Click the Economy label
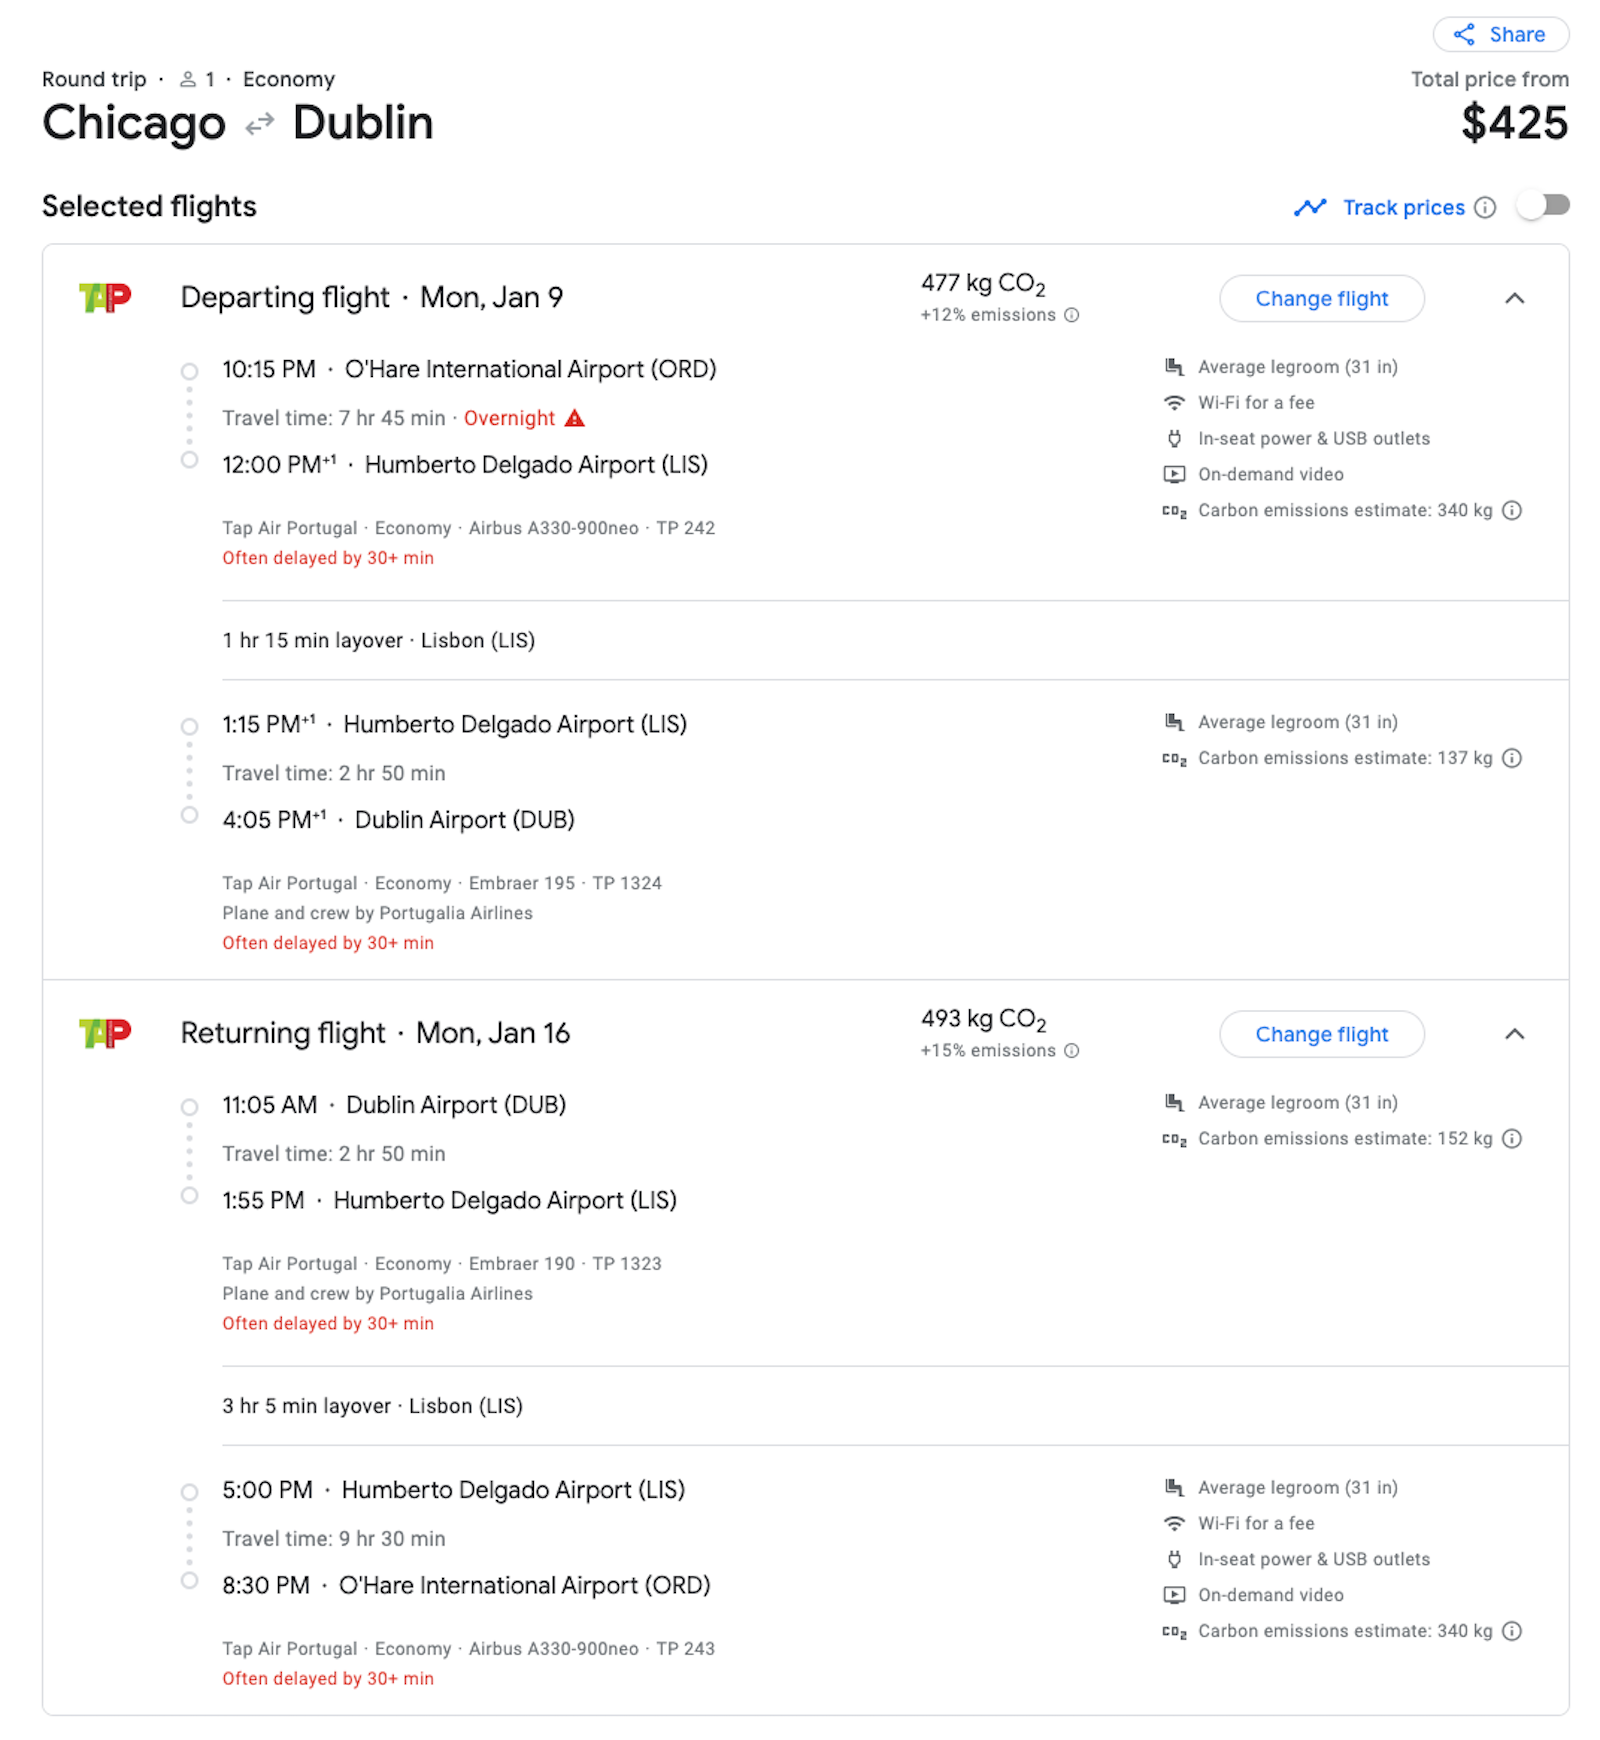The height and width of the screenshot is (1740, 1600). point(288,79)
